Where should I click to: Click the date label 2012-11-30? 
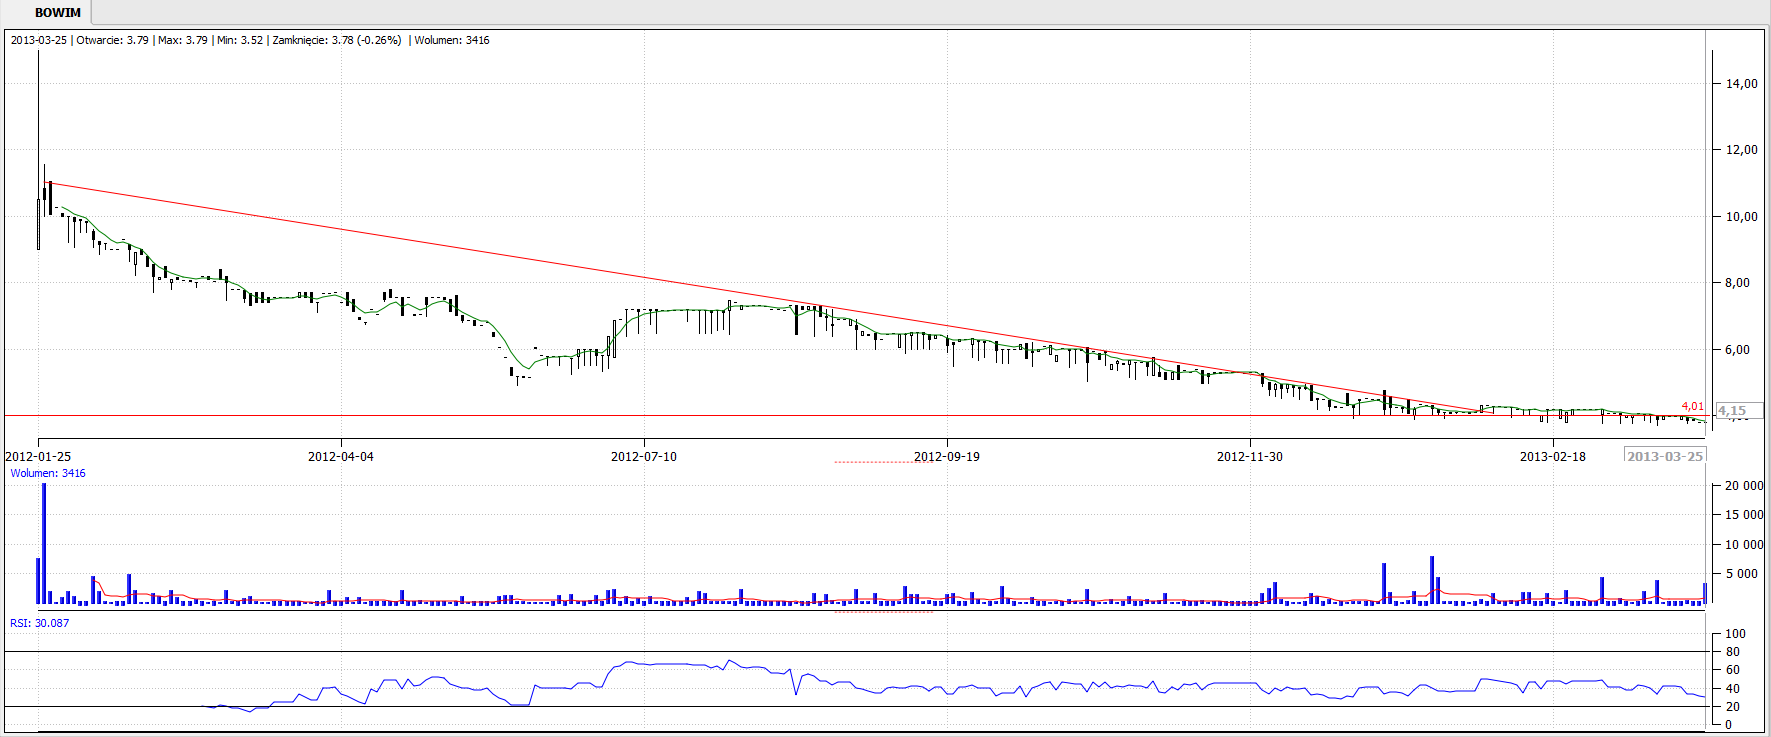(1250, 457)
